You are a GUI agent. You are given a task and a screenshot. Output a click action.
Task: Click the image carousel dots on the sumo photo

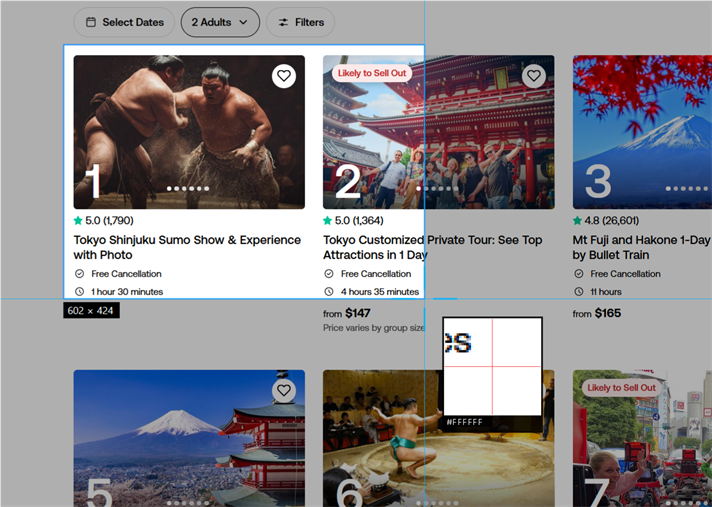pos(188,188)
